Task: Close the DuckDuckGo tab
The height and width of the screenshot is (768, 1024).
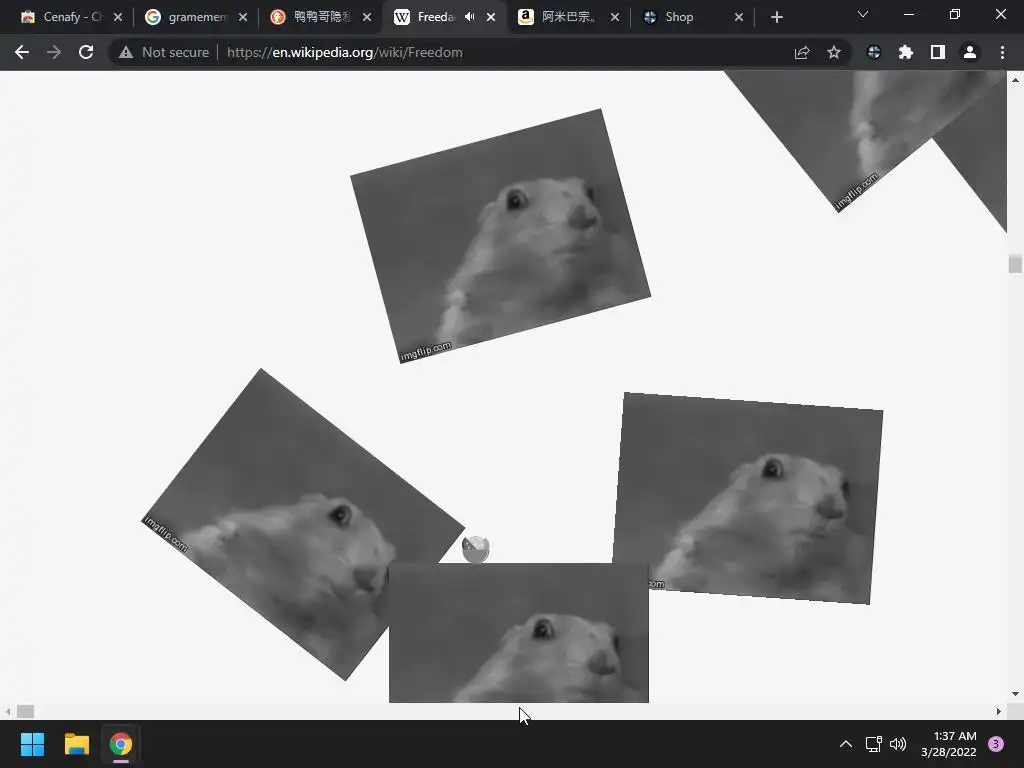Action: pos(367,17)
